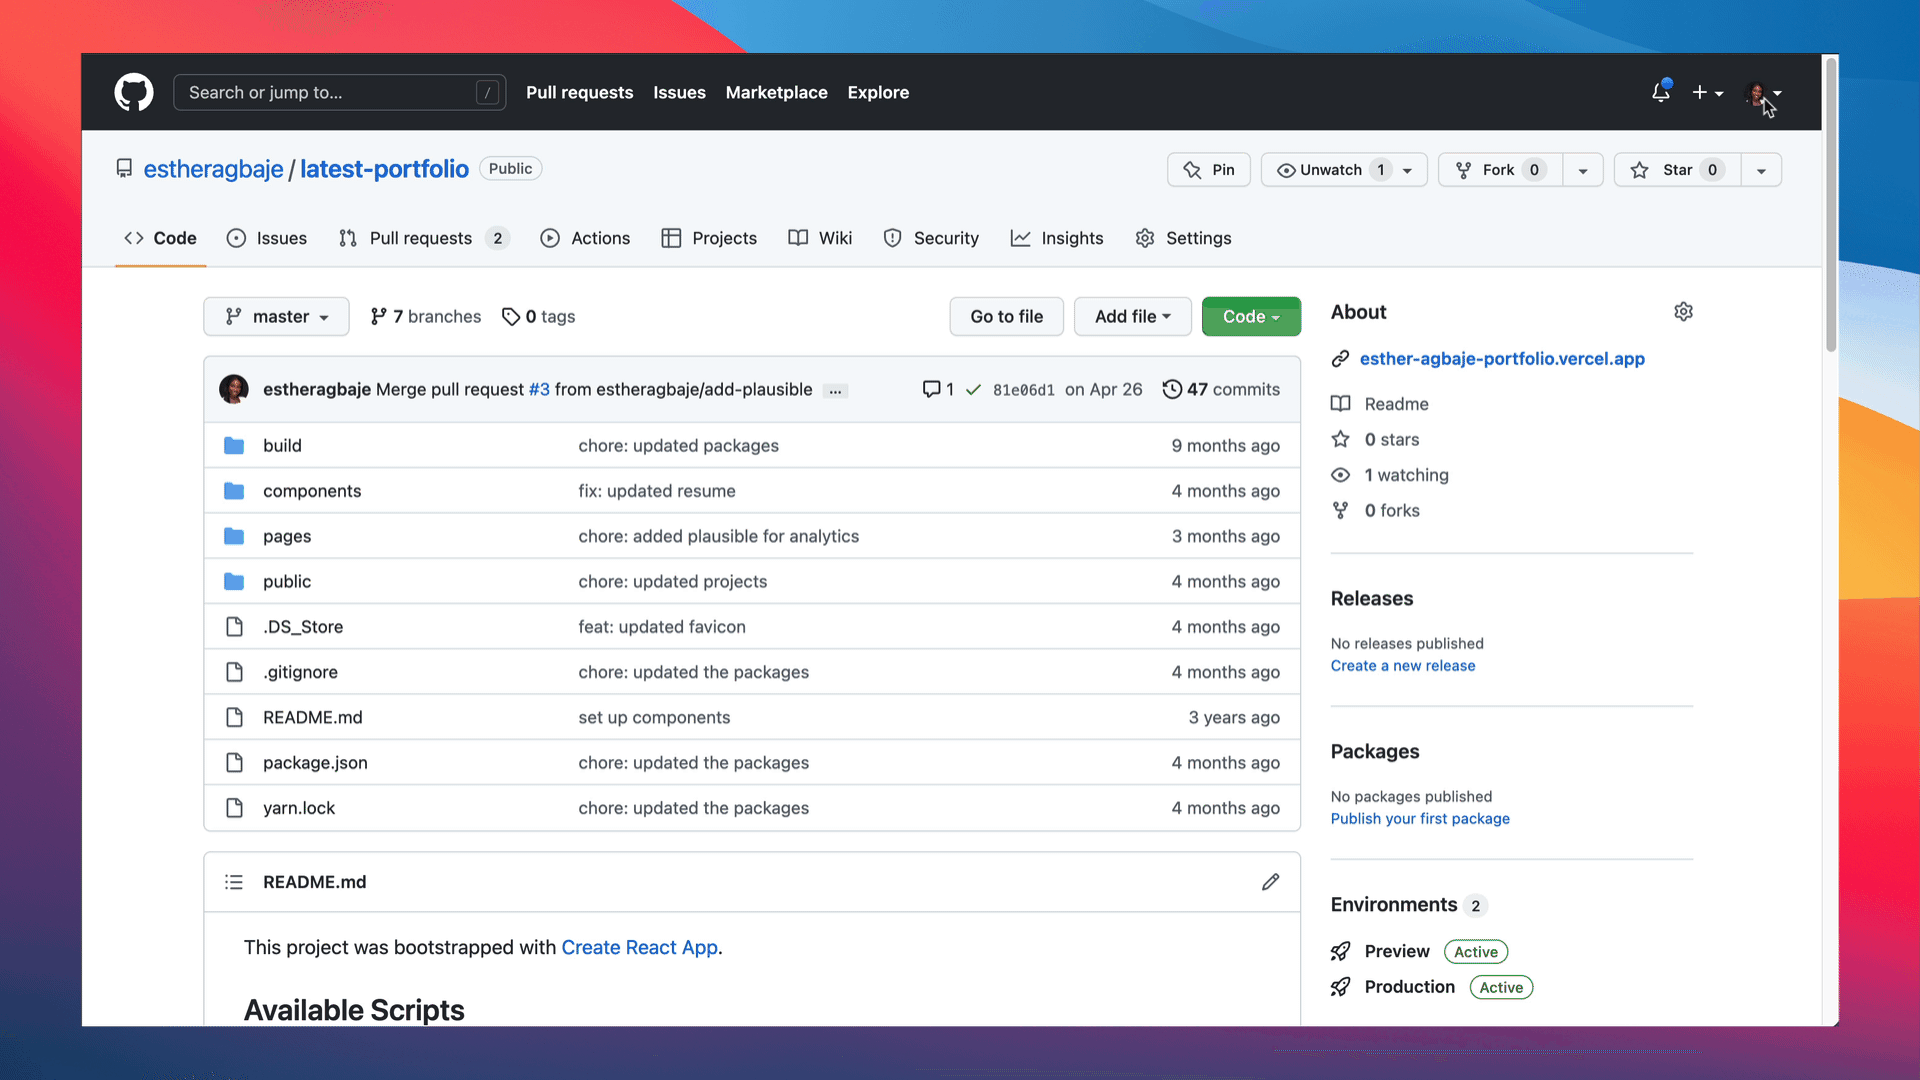Click the Readme book icon
Viewport: 1920px width, 1080px height.
click(x=1340, y=404)
